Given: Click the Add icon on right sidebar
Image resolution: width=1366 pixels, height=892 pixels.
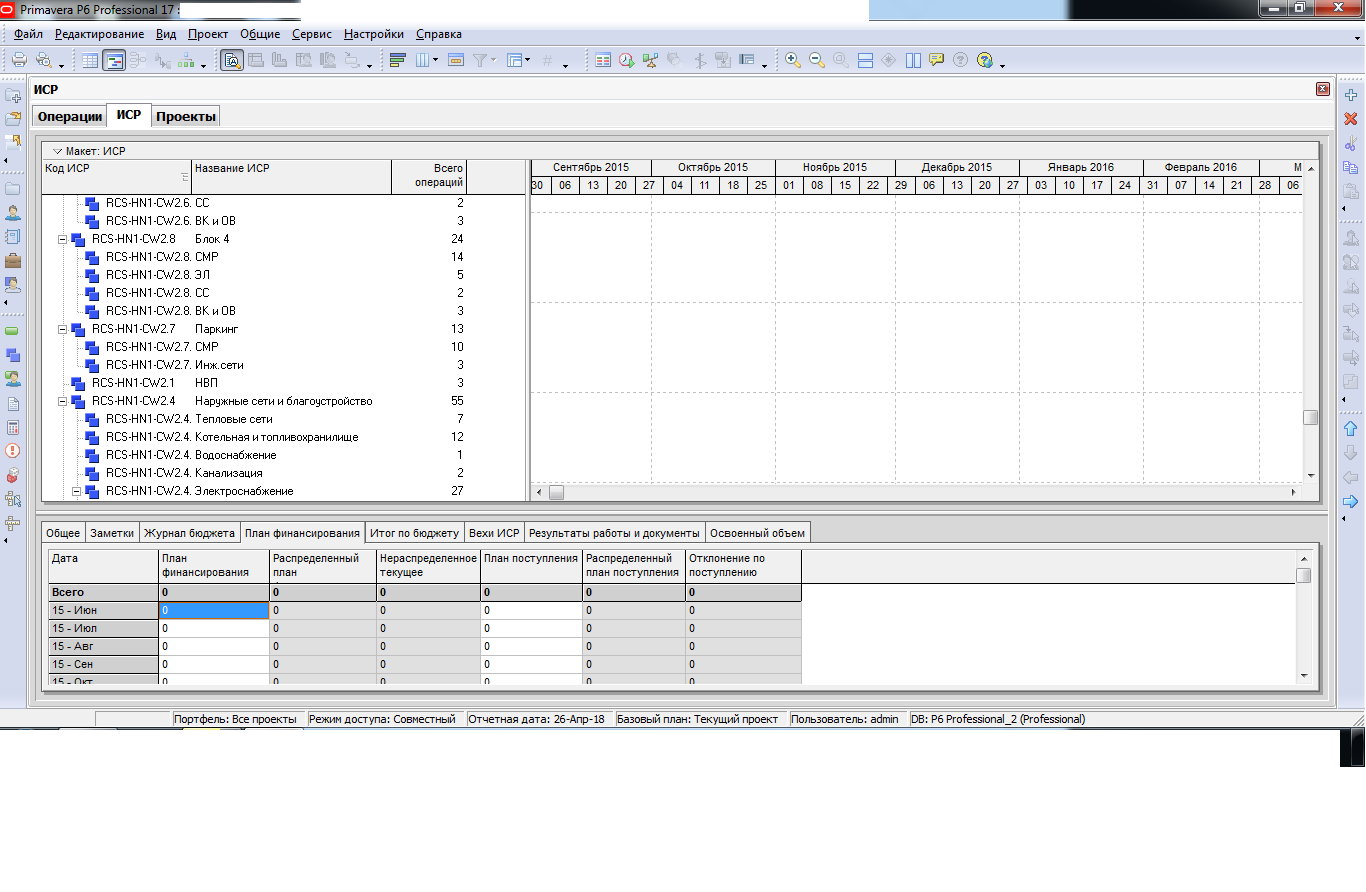Looking at the screenshot, I should (1350, 95).
